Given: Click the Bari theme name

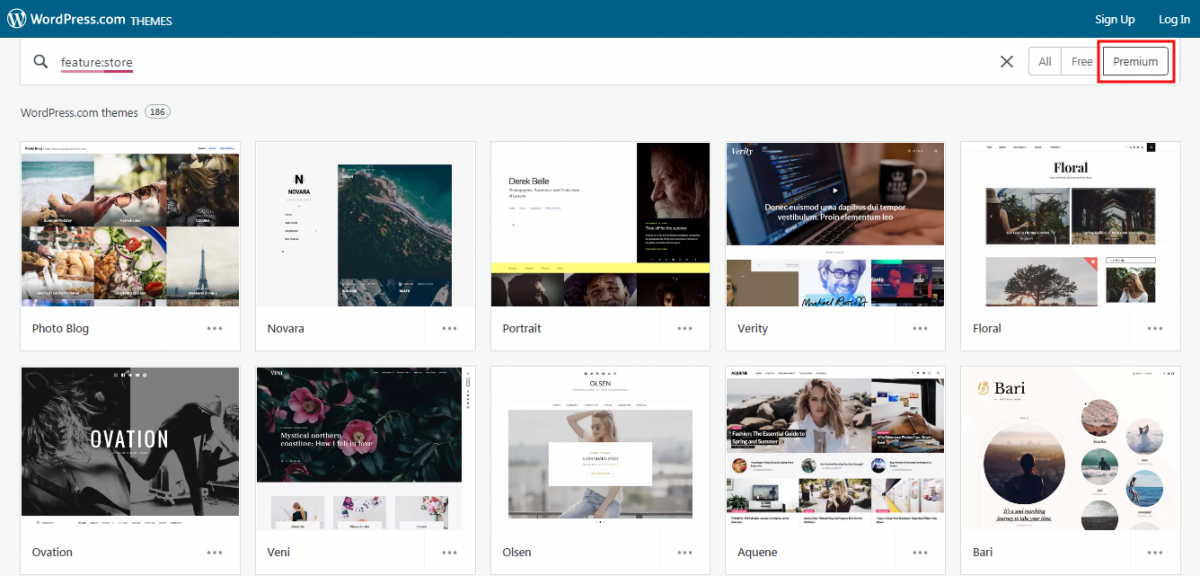Looking at the screenshot, I should tap(983, 552).
